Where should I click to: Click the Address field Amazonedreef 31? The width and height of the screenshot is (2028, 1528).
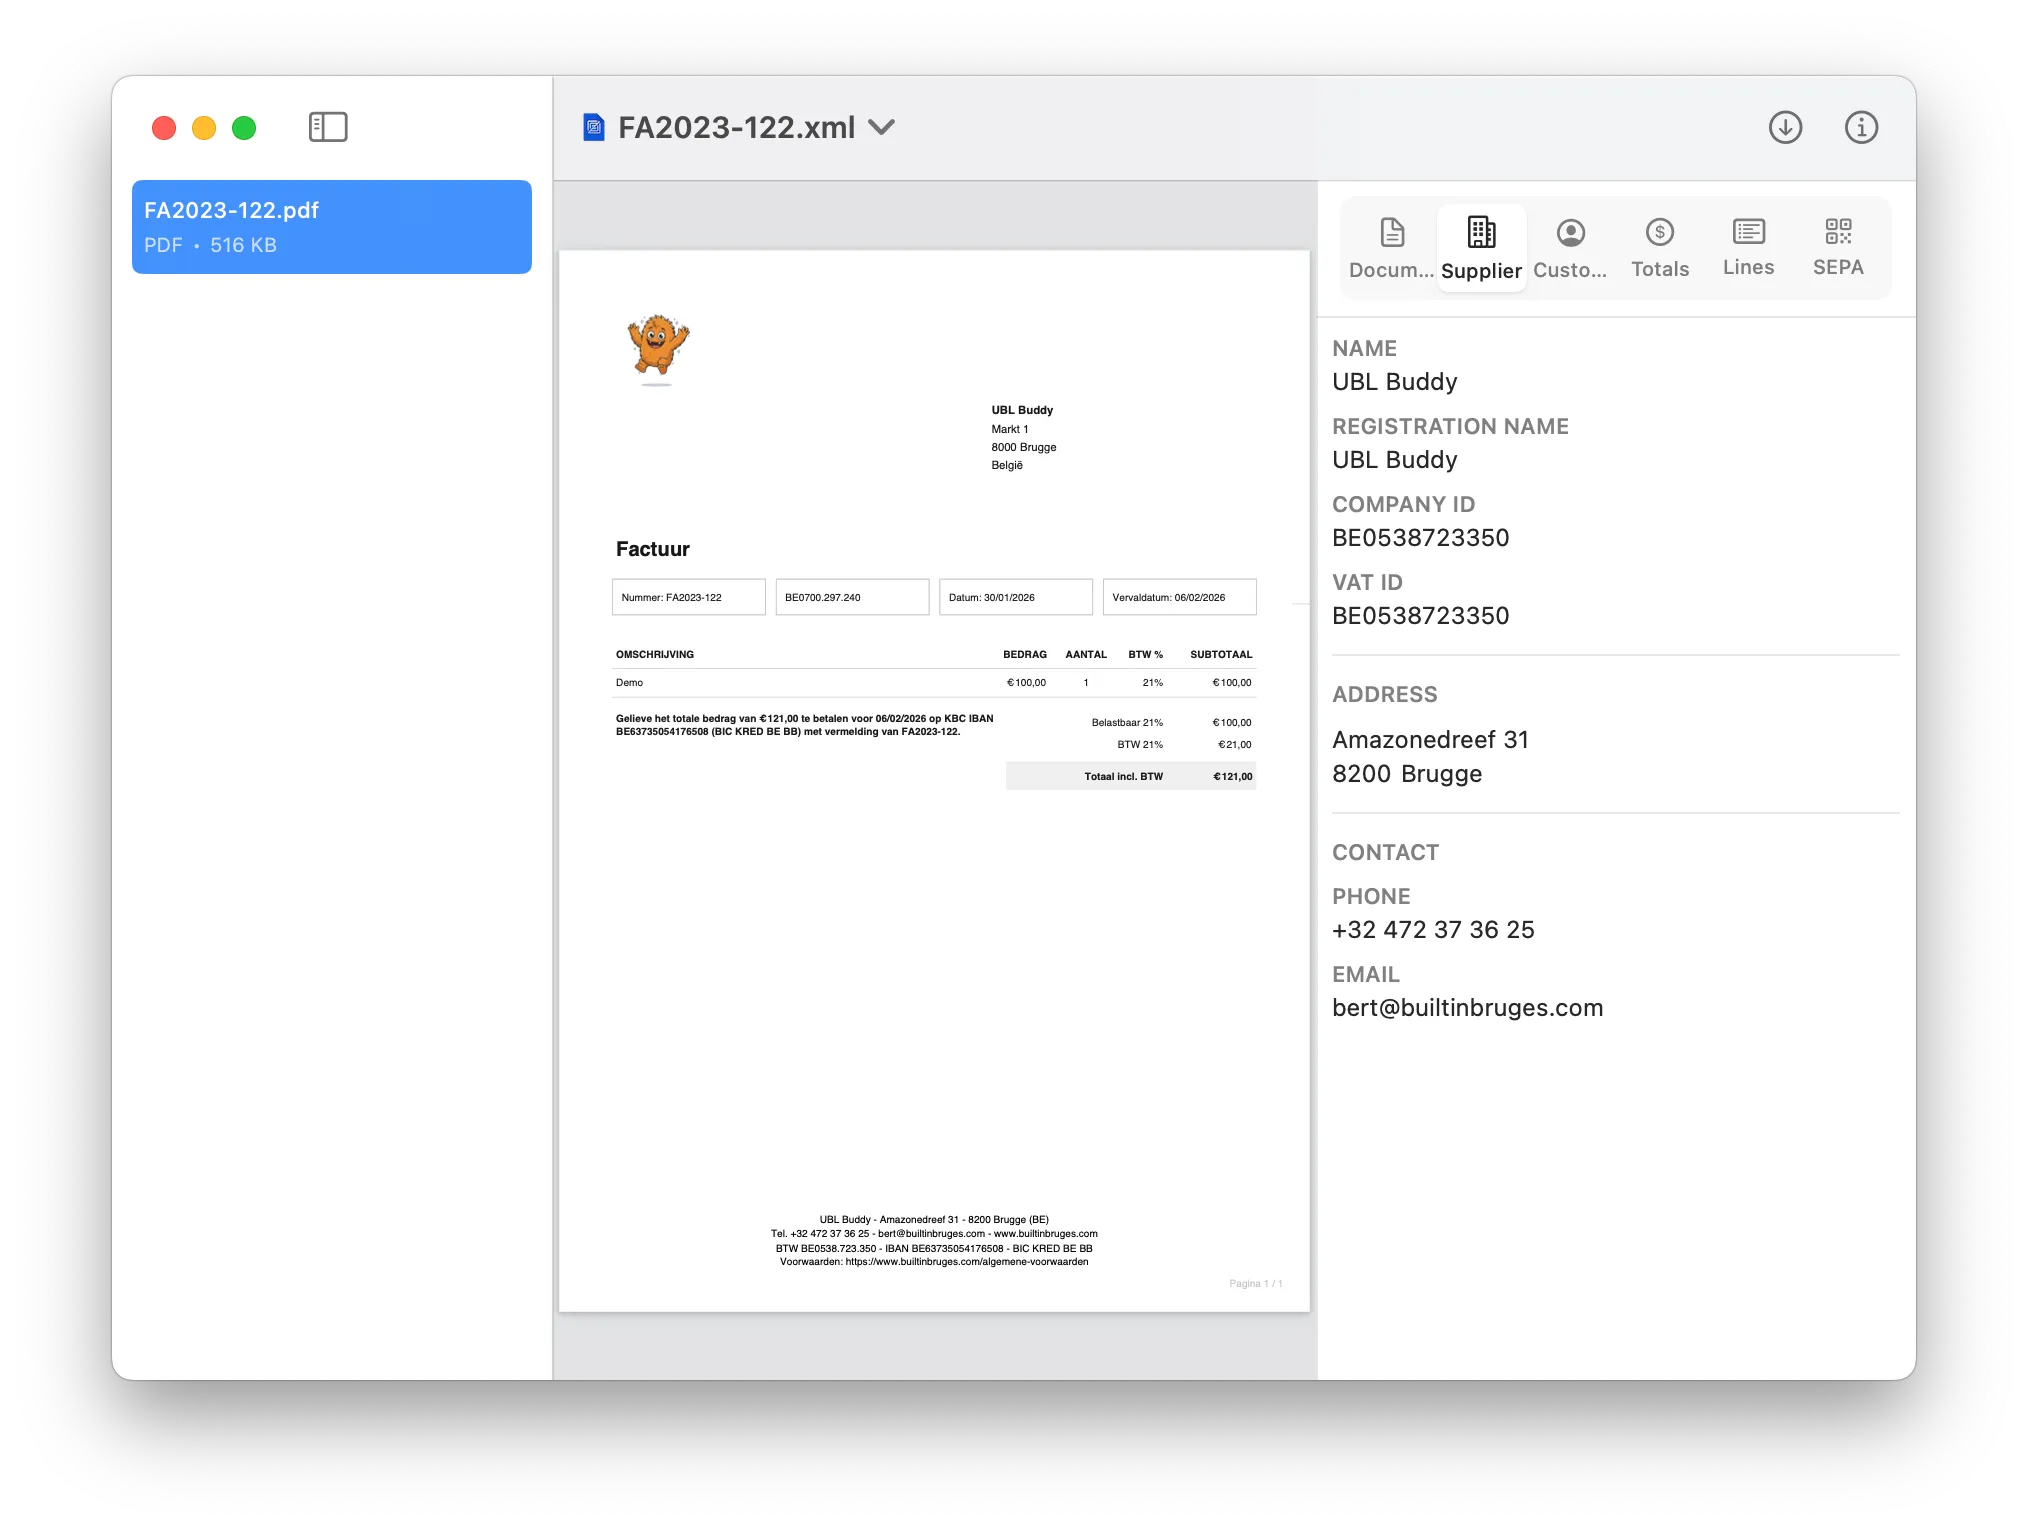click(x=1430, y=739)
